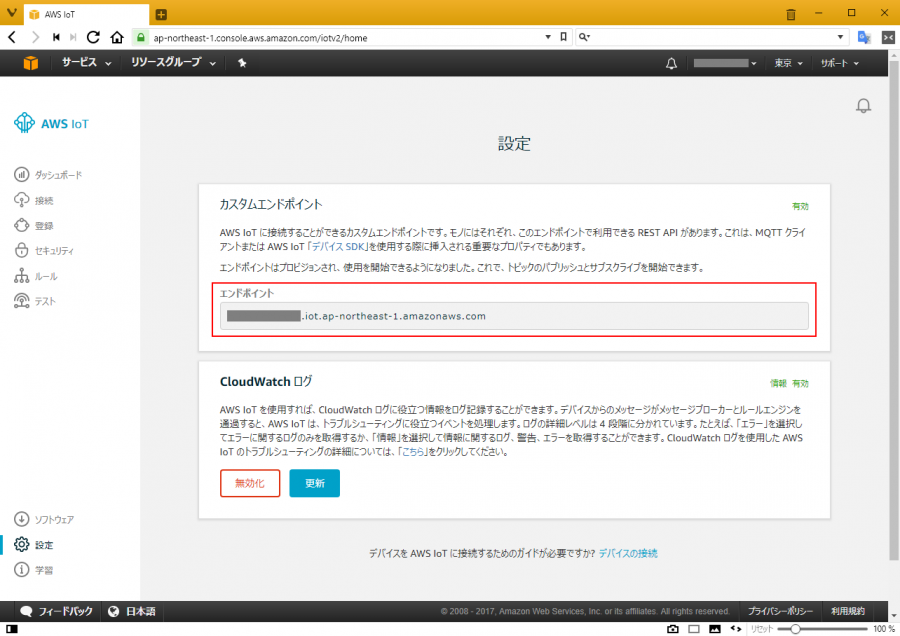Screen dimensions: 900x636
Task: View site info via the green padlock
Action: [x=141, y=38]
